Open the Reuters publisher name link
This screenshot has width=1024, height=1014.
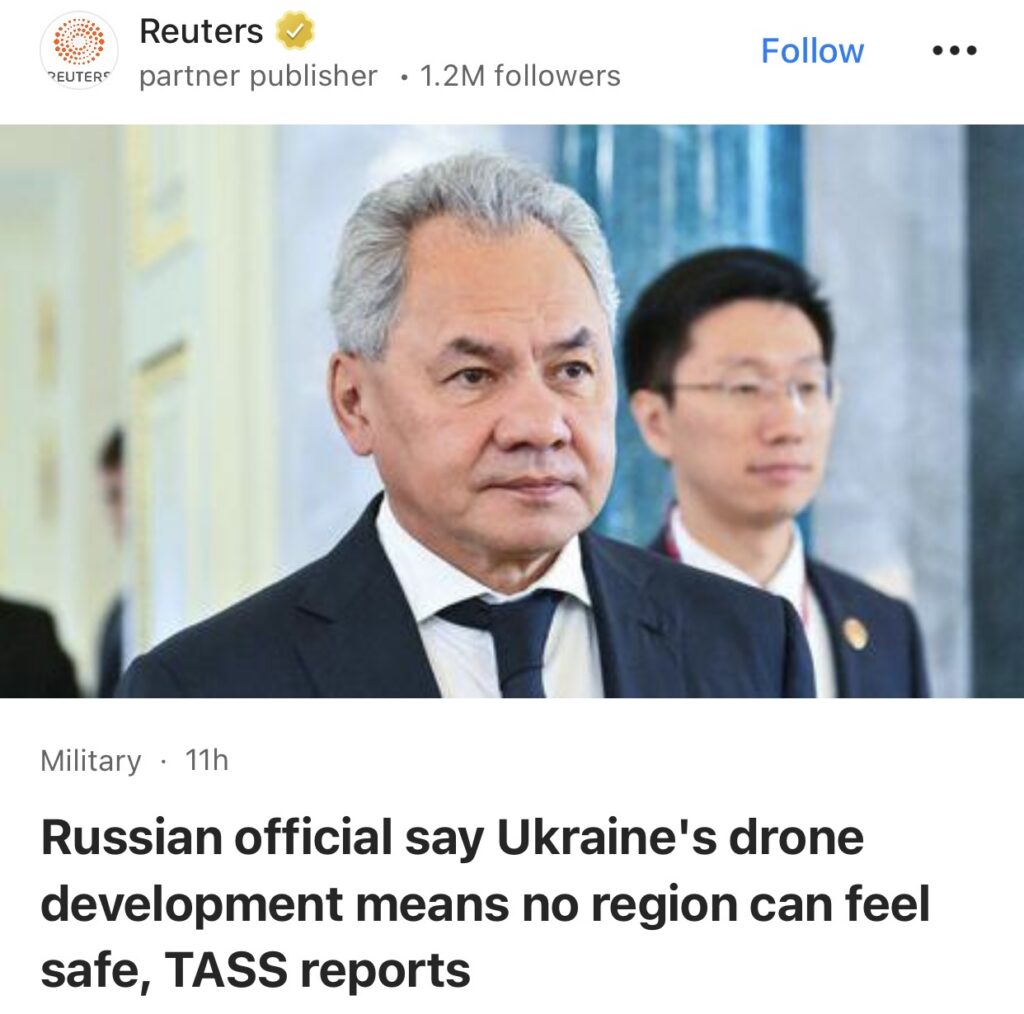coord(201,31)
